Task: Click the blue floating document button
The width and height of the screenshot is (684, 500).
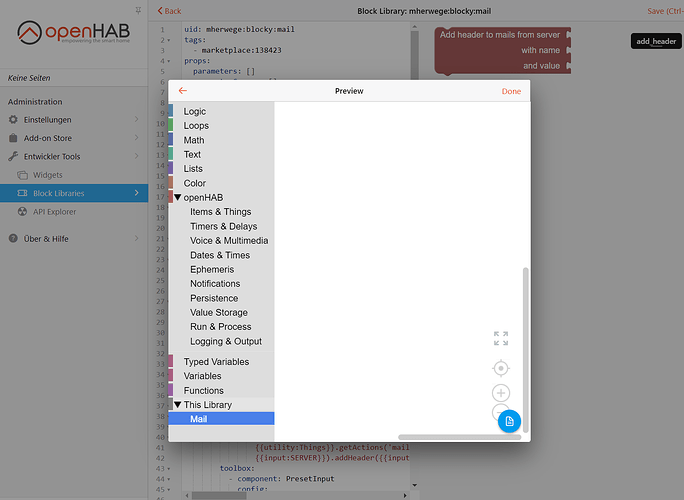Action: point(509,421)
